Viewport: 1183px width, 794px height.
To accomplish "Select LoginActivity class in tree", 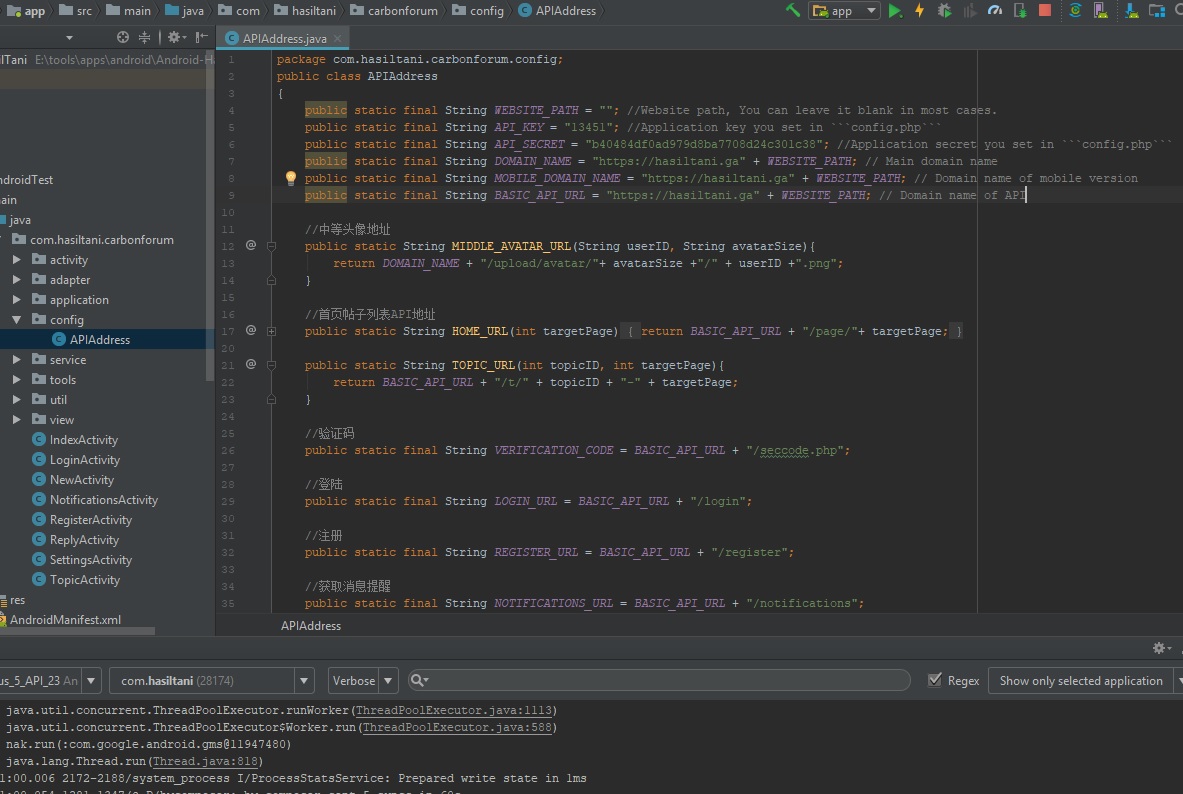I will pyautogui.click(x=84, y=460).
